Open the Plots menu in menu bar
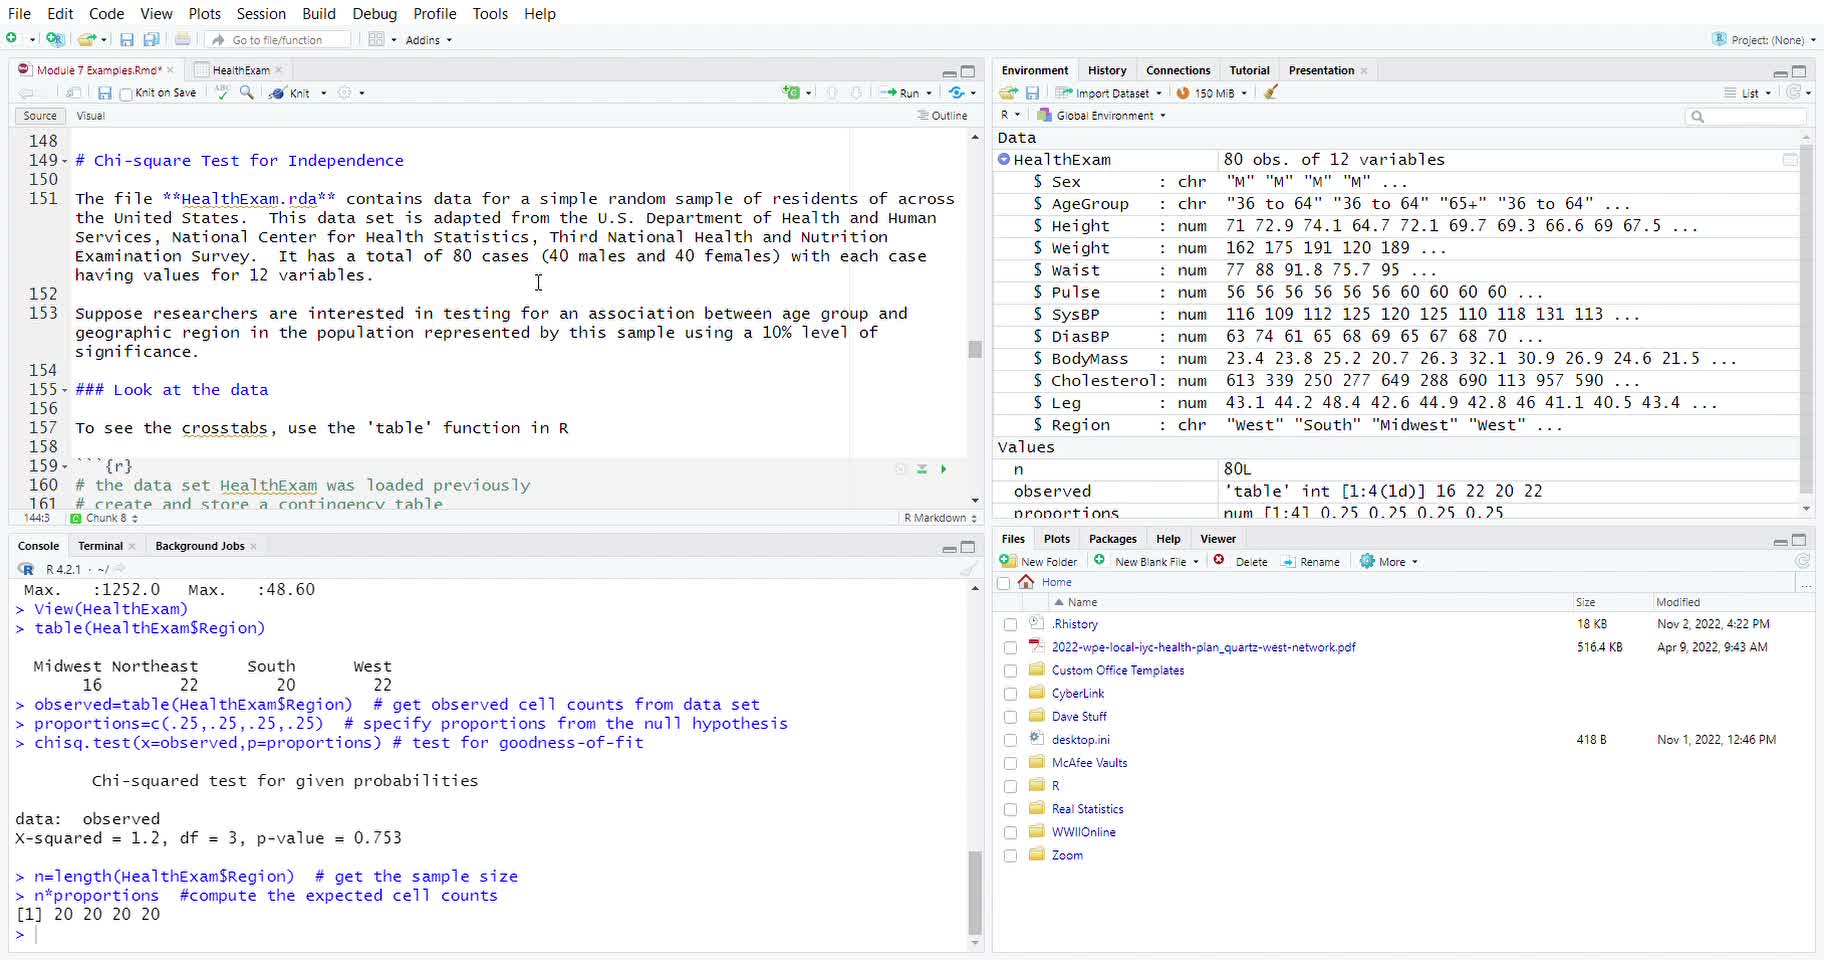 [x=204, y=14]
